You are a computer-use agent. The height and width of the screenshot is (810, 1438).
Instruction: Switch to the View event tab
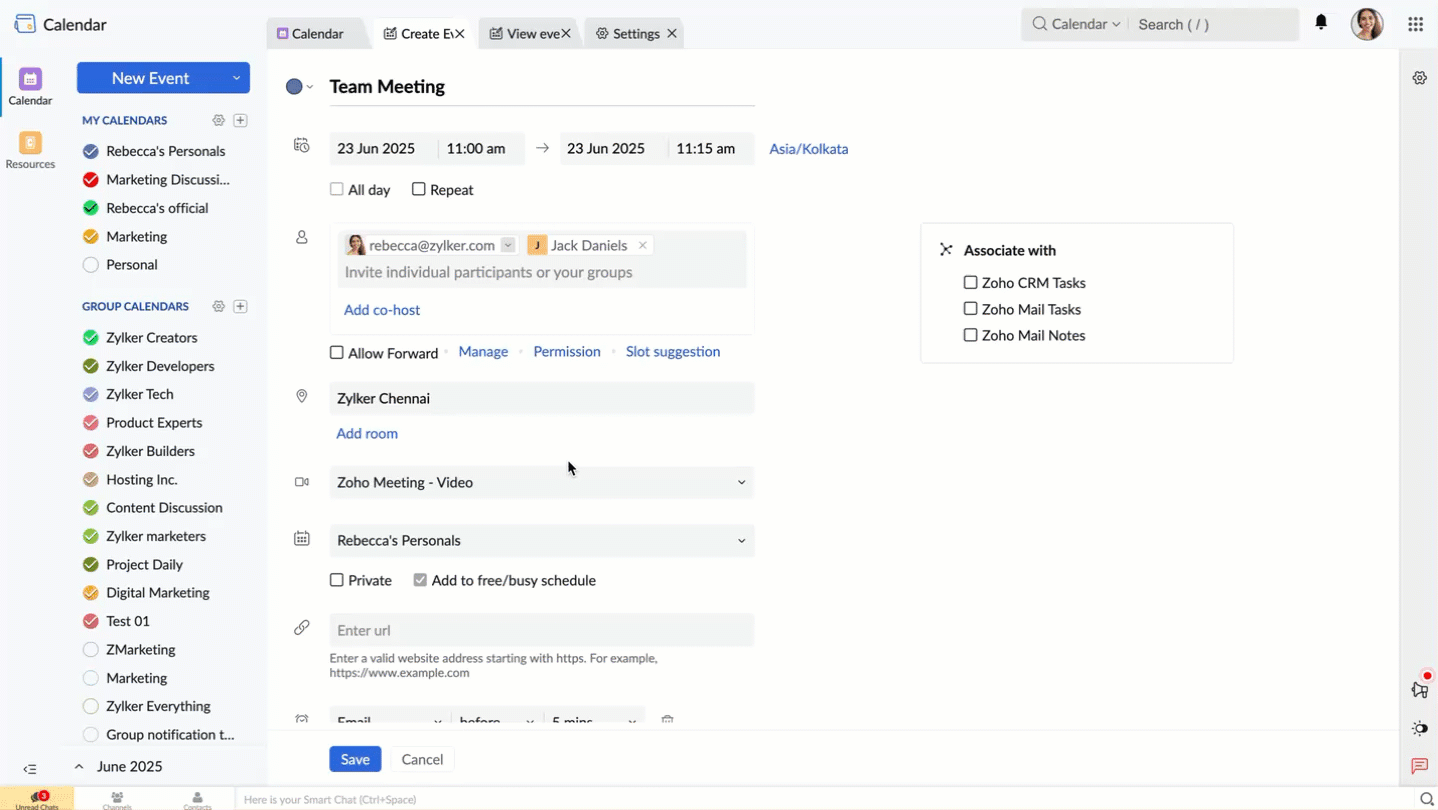(x=524, y=33)
